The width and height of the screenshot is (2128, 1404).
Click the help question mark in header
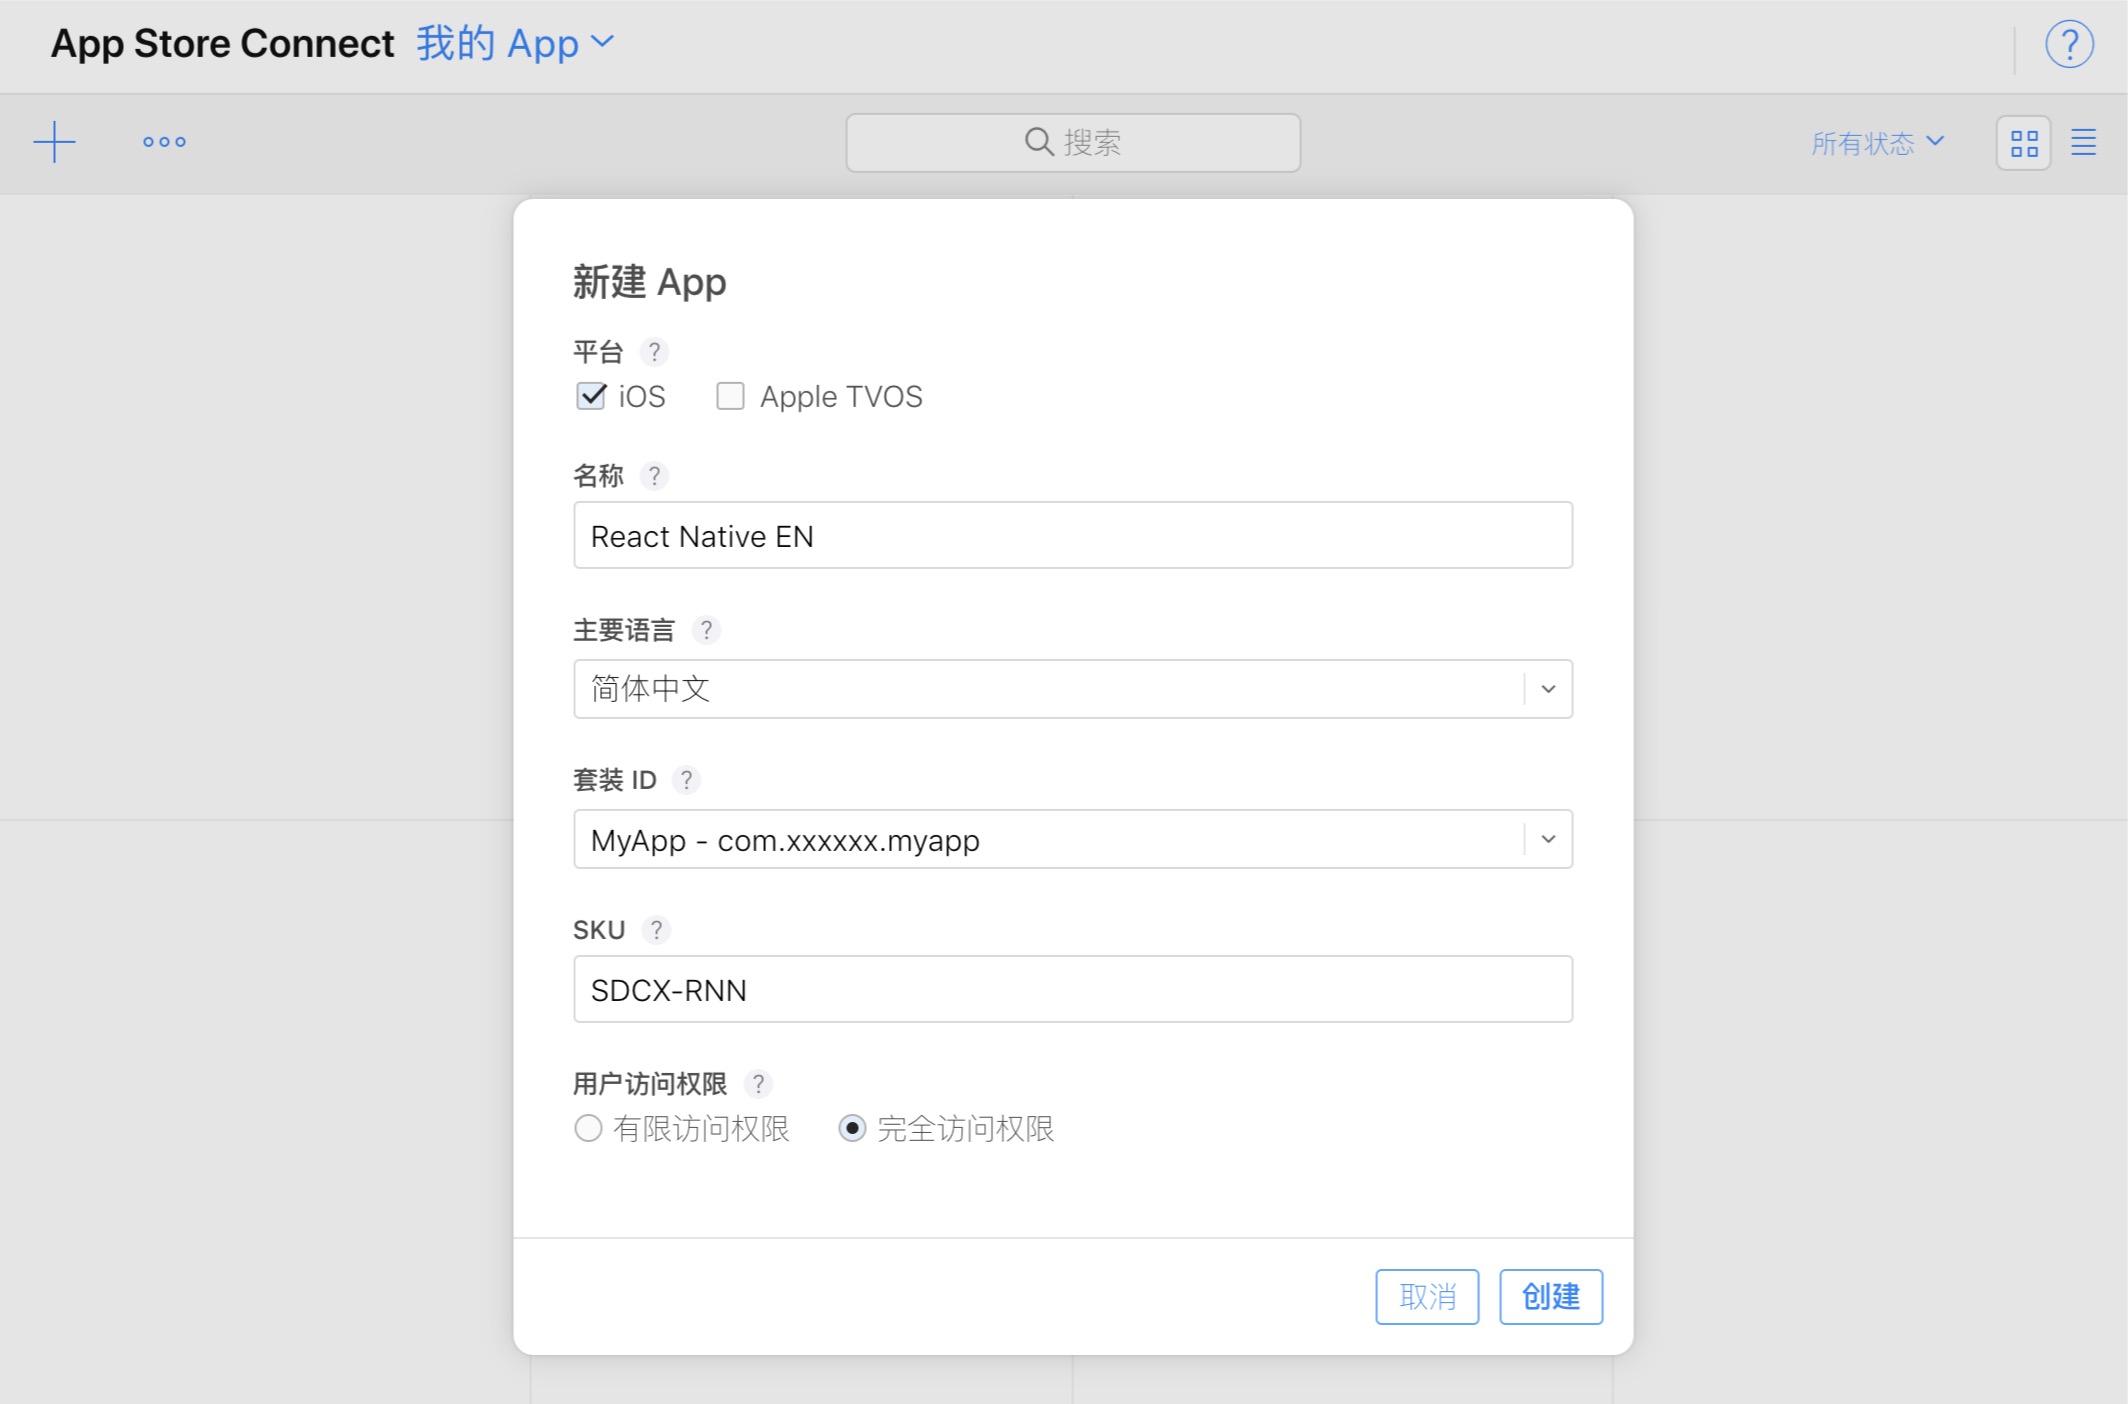pos(2069,44)
